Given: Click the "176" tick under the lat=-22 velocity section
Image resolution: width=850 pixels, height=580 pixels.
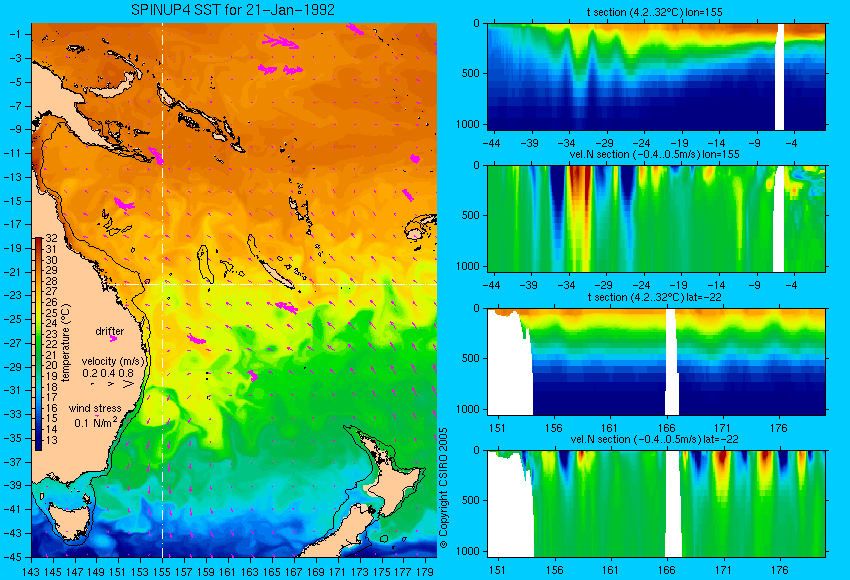Looking at the screenshot, I should click(779, 570).
